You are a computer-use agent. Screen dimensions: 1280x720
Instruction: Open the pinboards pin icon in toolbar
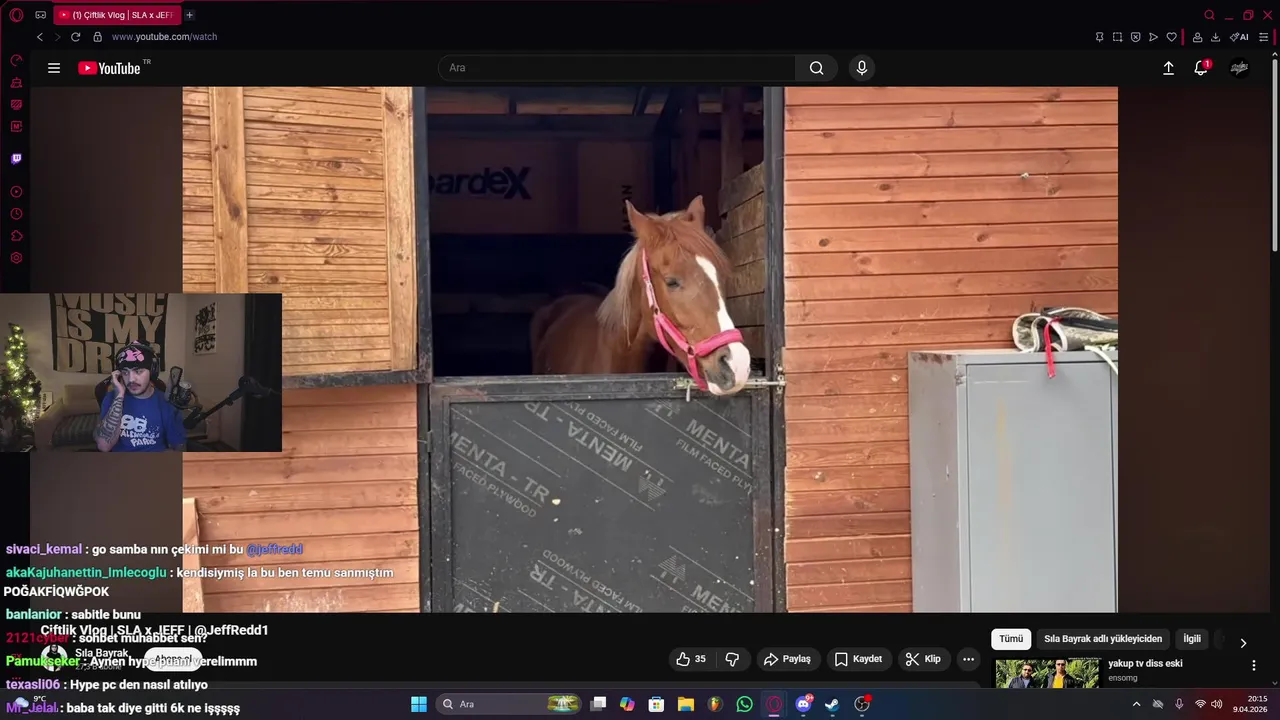[1099, 37]
